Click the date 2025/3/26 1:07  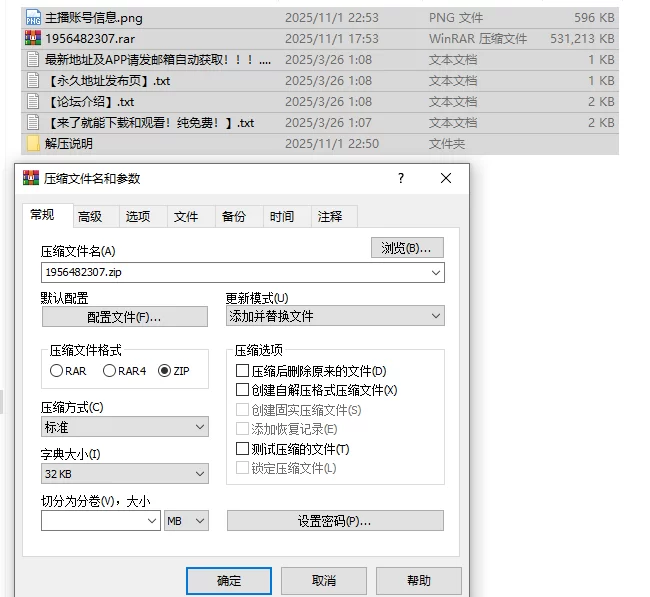328,123
